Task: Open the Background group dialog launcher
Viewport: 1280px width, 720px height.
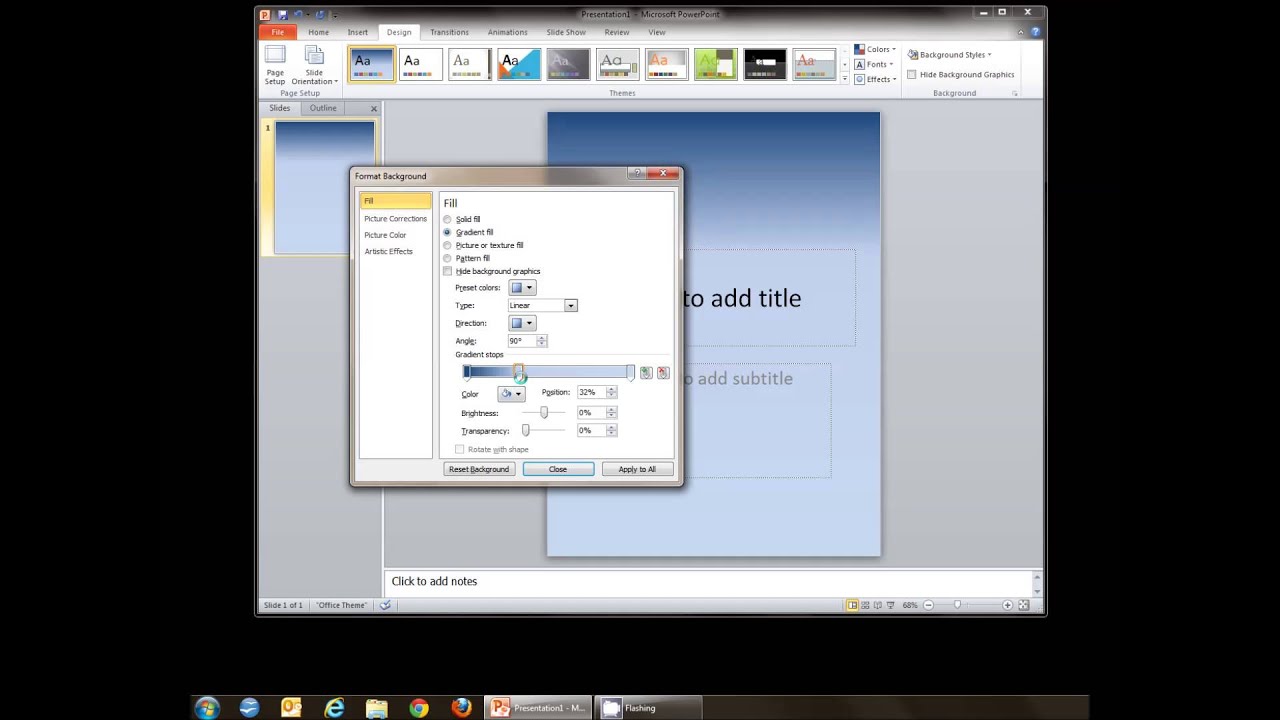Action: (x=1014, y=93)
